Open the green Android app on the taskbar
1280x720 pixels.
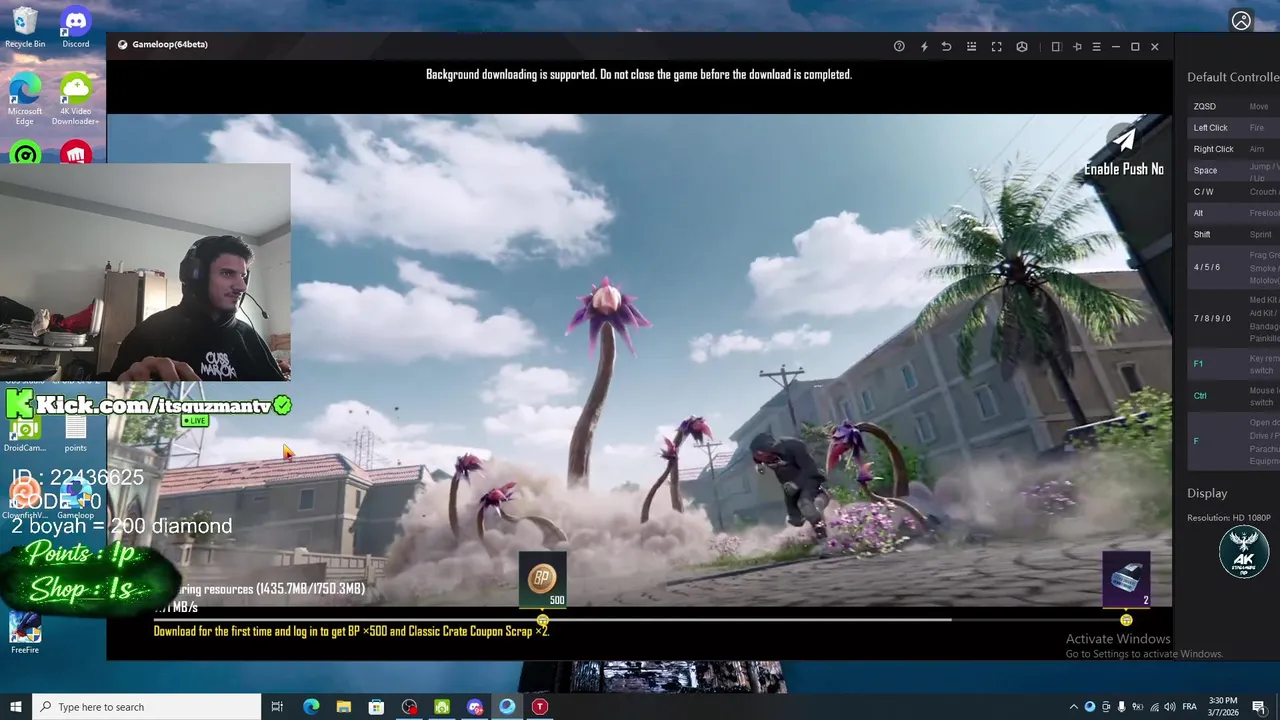coord(442,707)
